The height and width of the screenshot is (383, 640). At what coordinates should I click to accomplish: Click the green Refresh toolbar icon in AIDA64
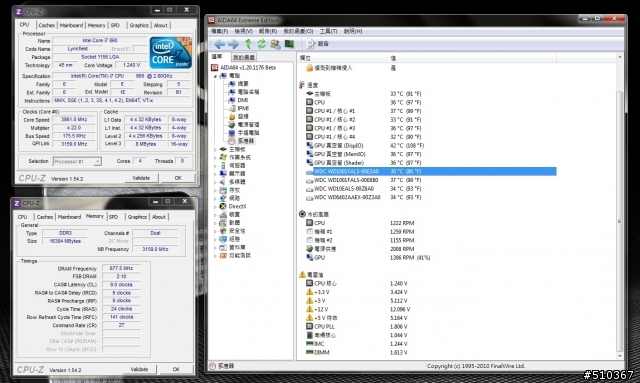point(262,44)
